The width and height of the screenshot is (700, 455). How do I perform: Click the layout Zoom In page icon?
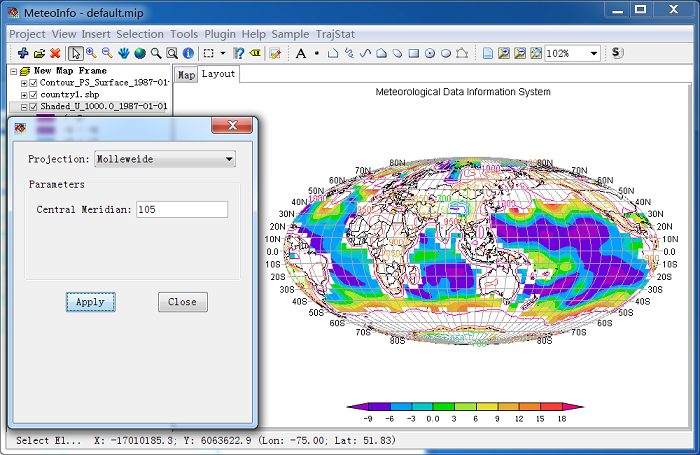(x=504, y=53)
